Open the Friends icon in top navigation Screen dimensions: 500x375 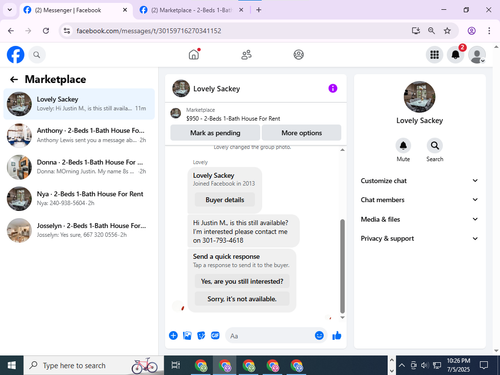point(246,55)
